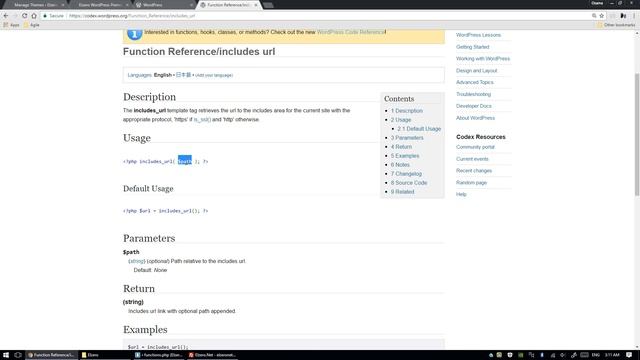Open Recent changes link
This screenshot has height=360, width=640.
click(x=474, y=171)
